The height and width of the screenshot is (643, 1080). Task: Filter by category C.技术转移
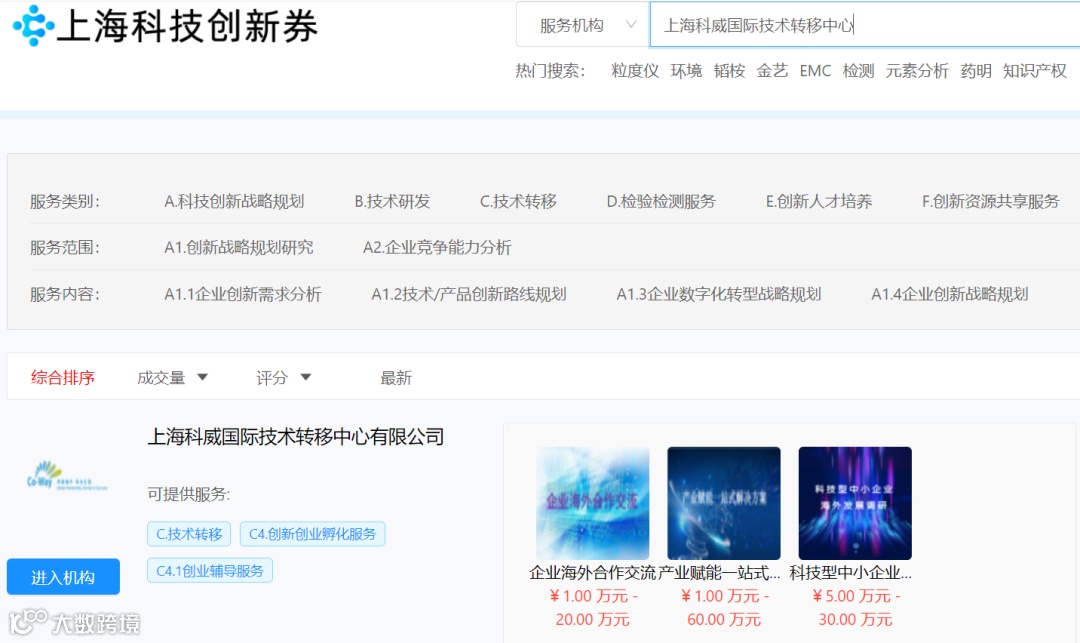pyautogui.click(x=518, y=201)
